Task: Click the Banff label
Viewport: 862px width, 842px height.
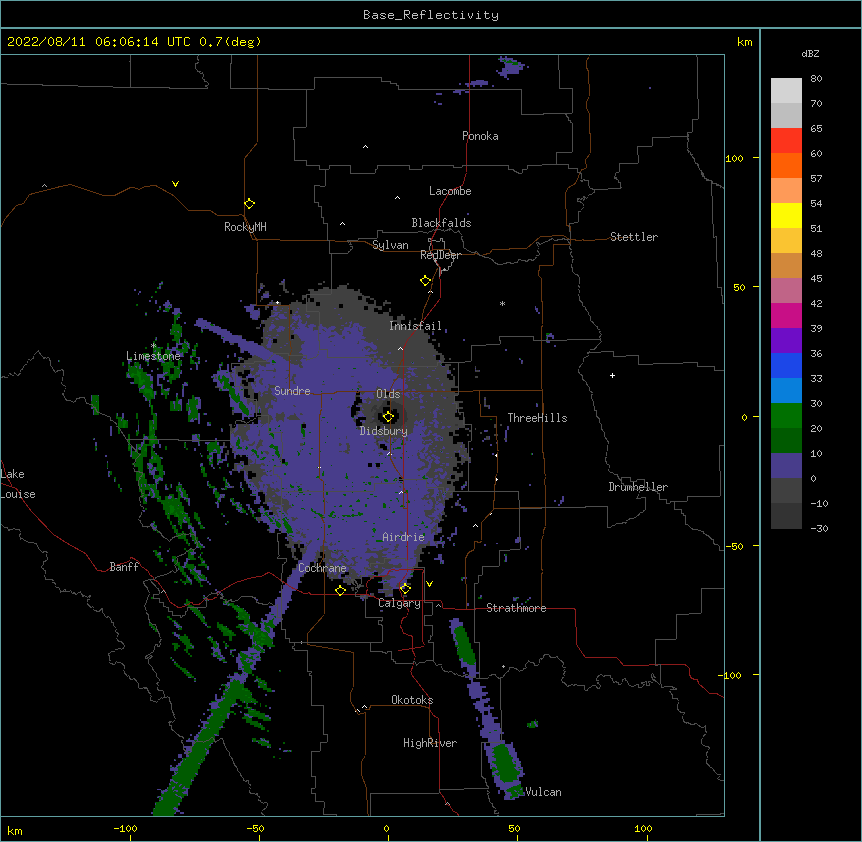Action: [124, 567]
